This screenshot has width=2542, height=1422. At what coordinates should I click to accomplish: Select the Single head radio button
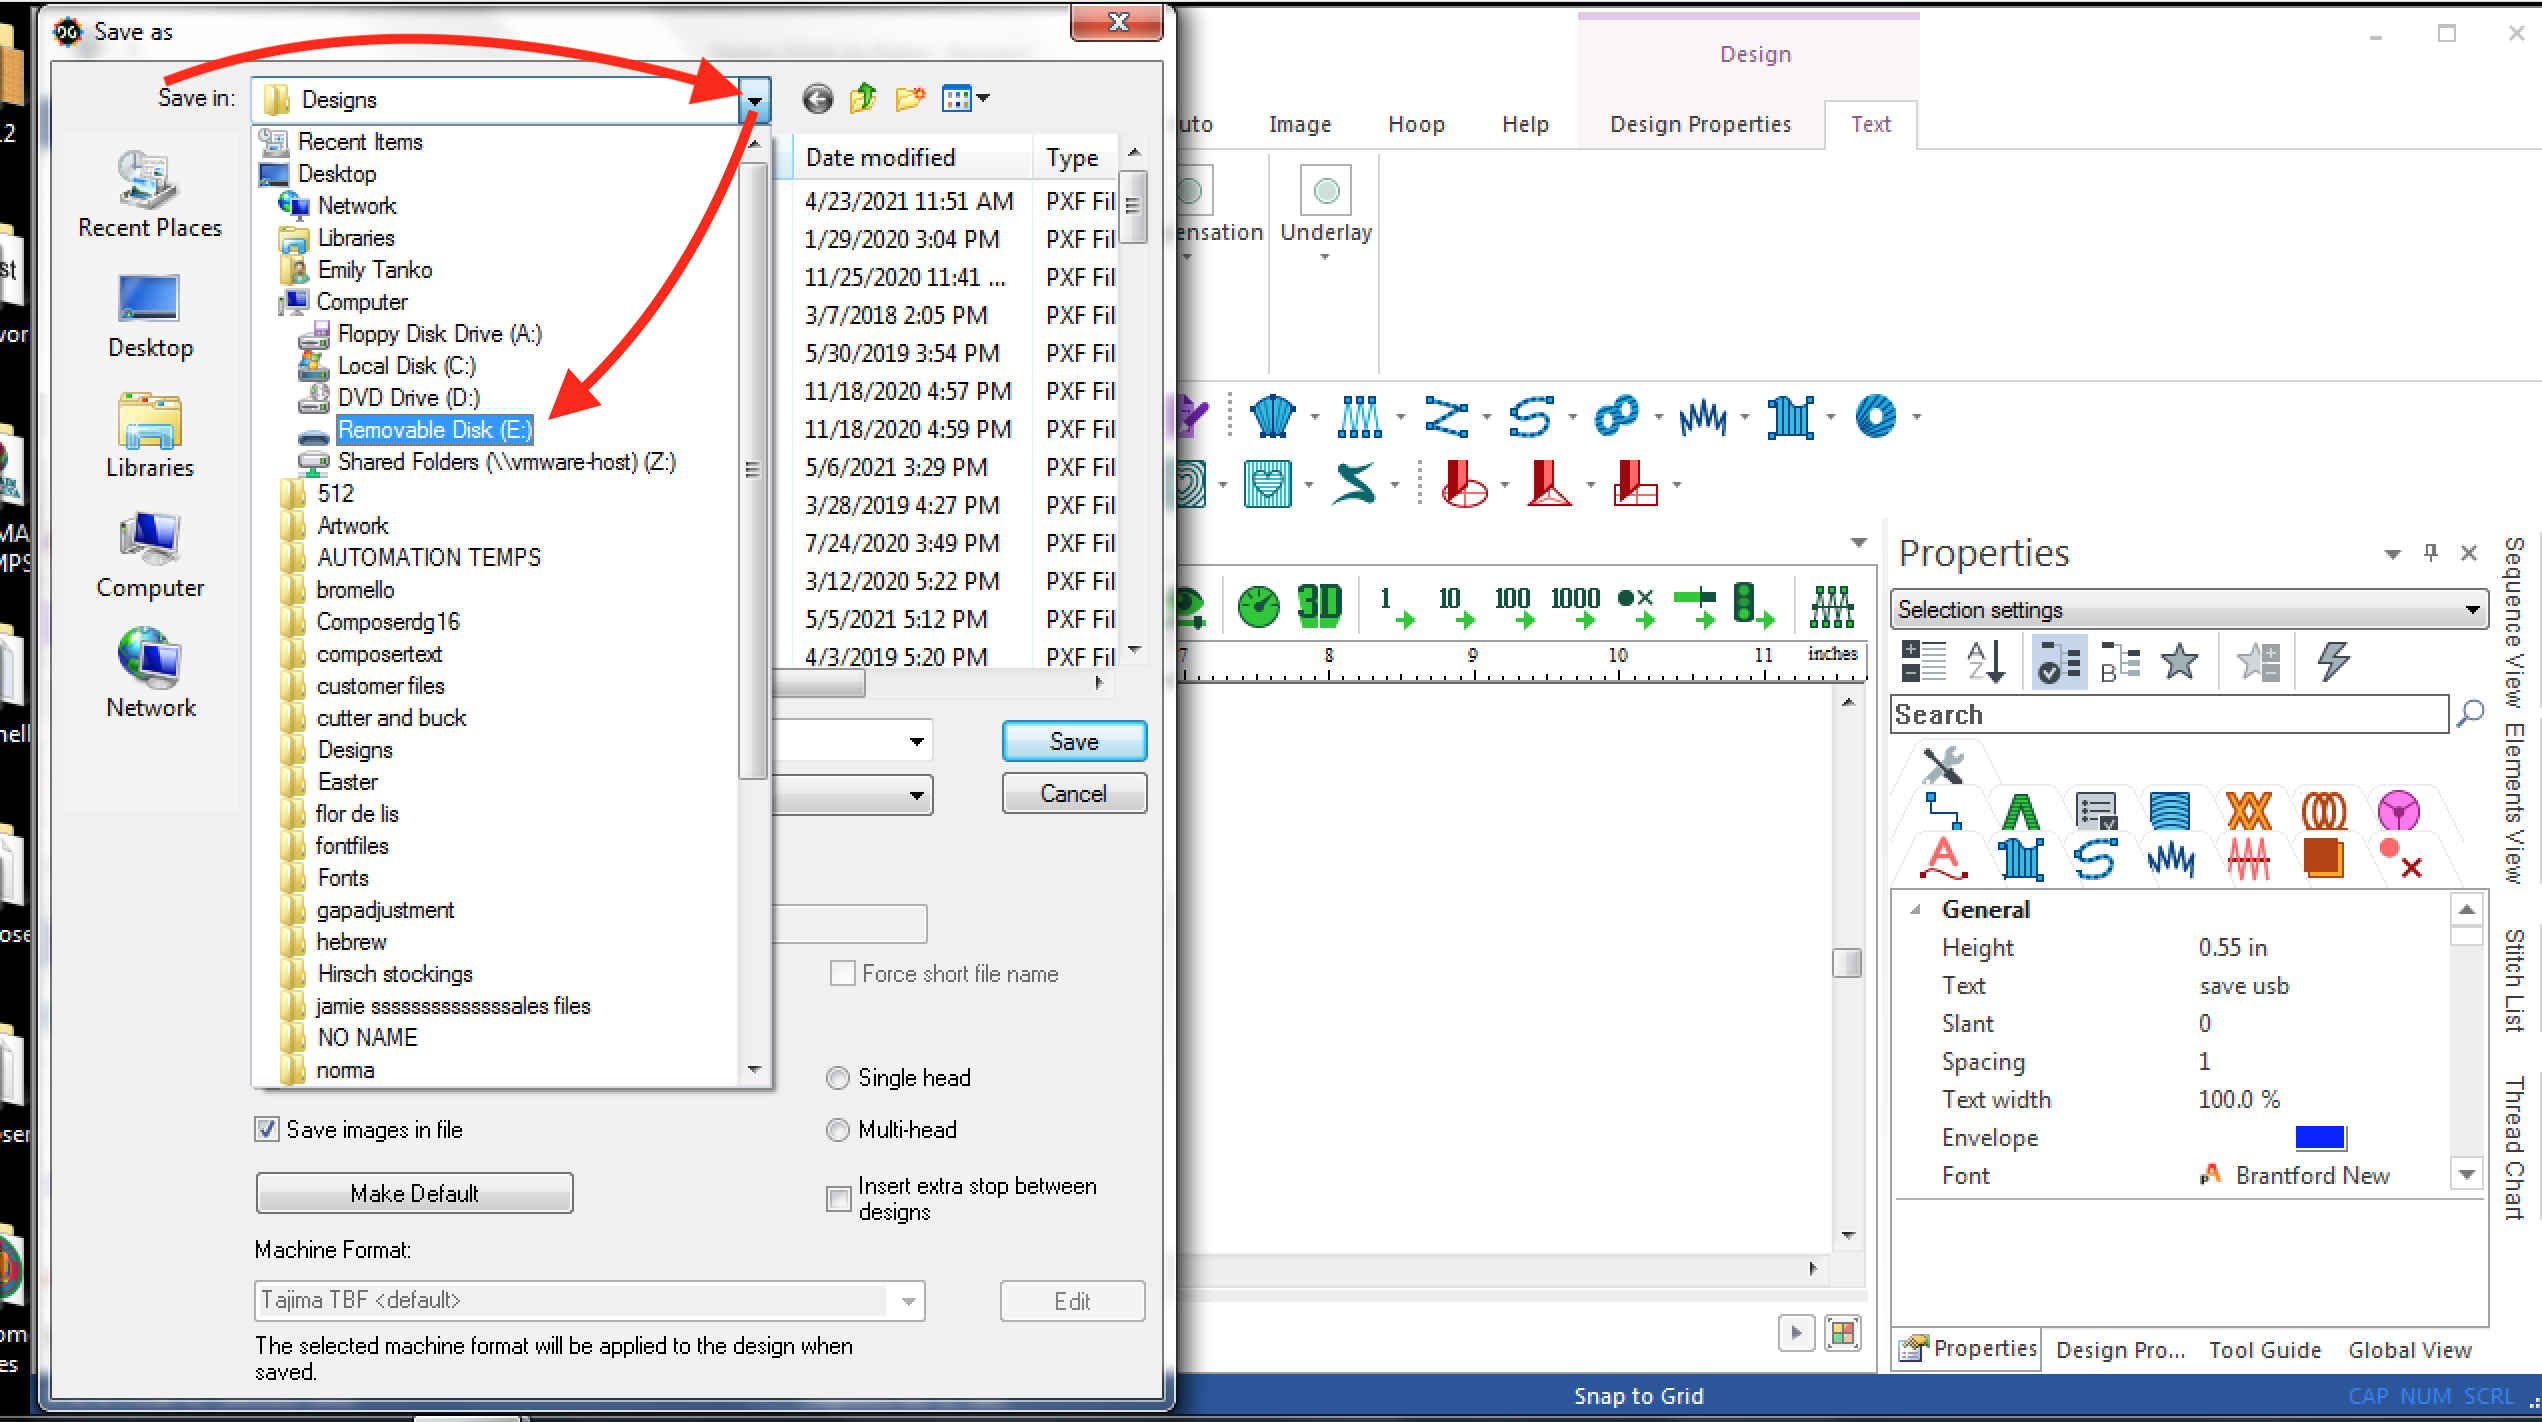click(837, 1078)
